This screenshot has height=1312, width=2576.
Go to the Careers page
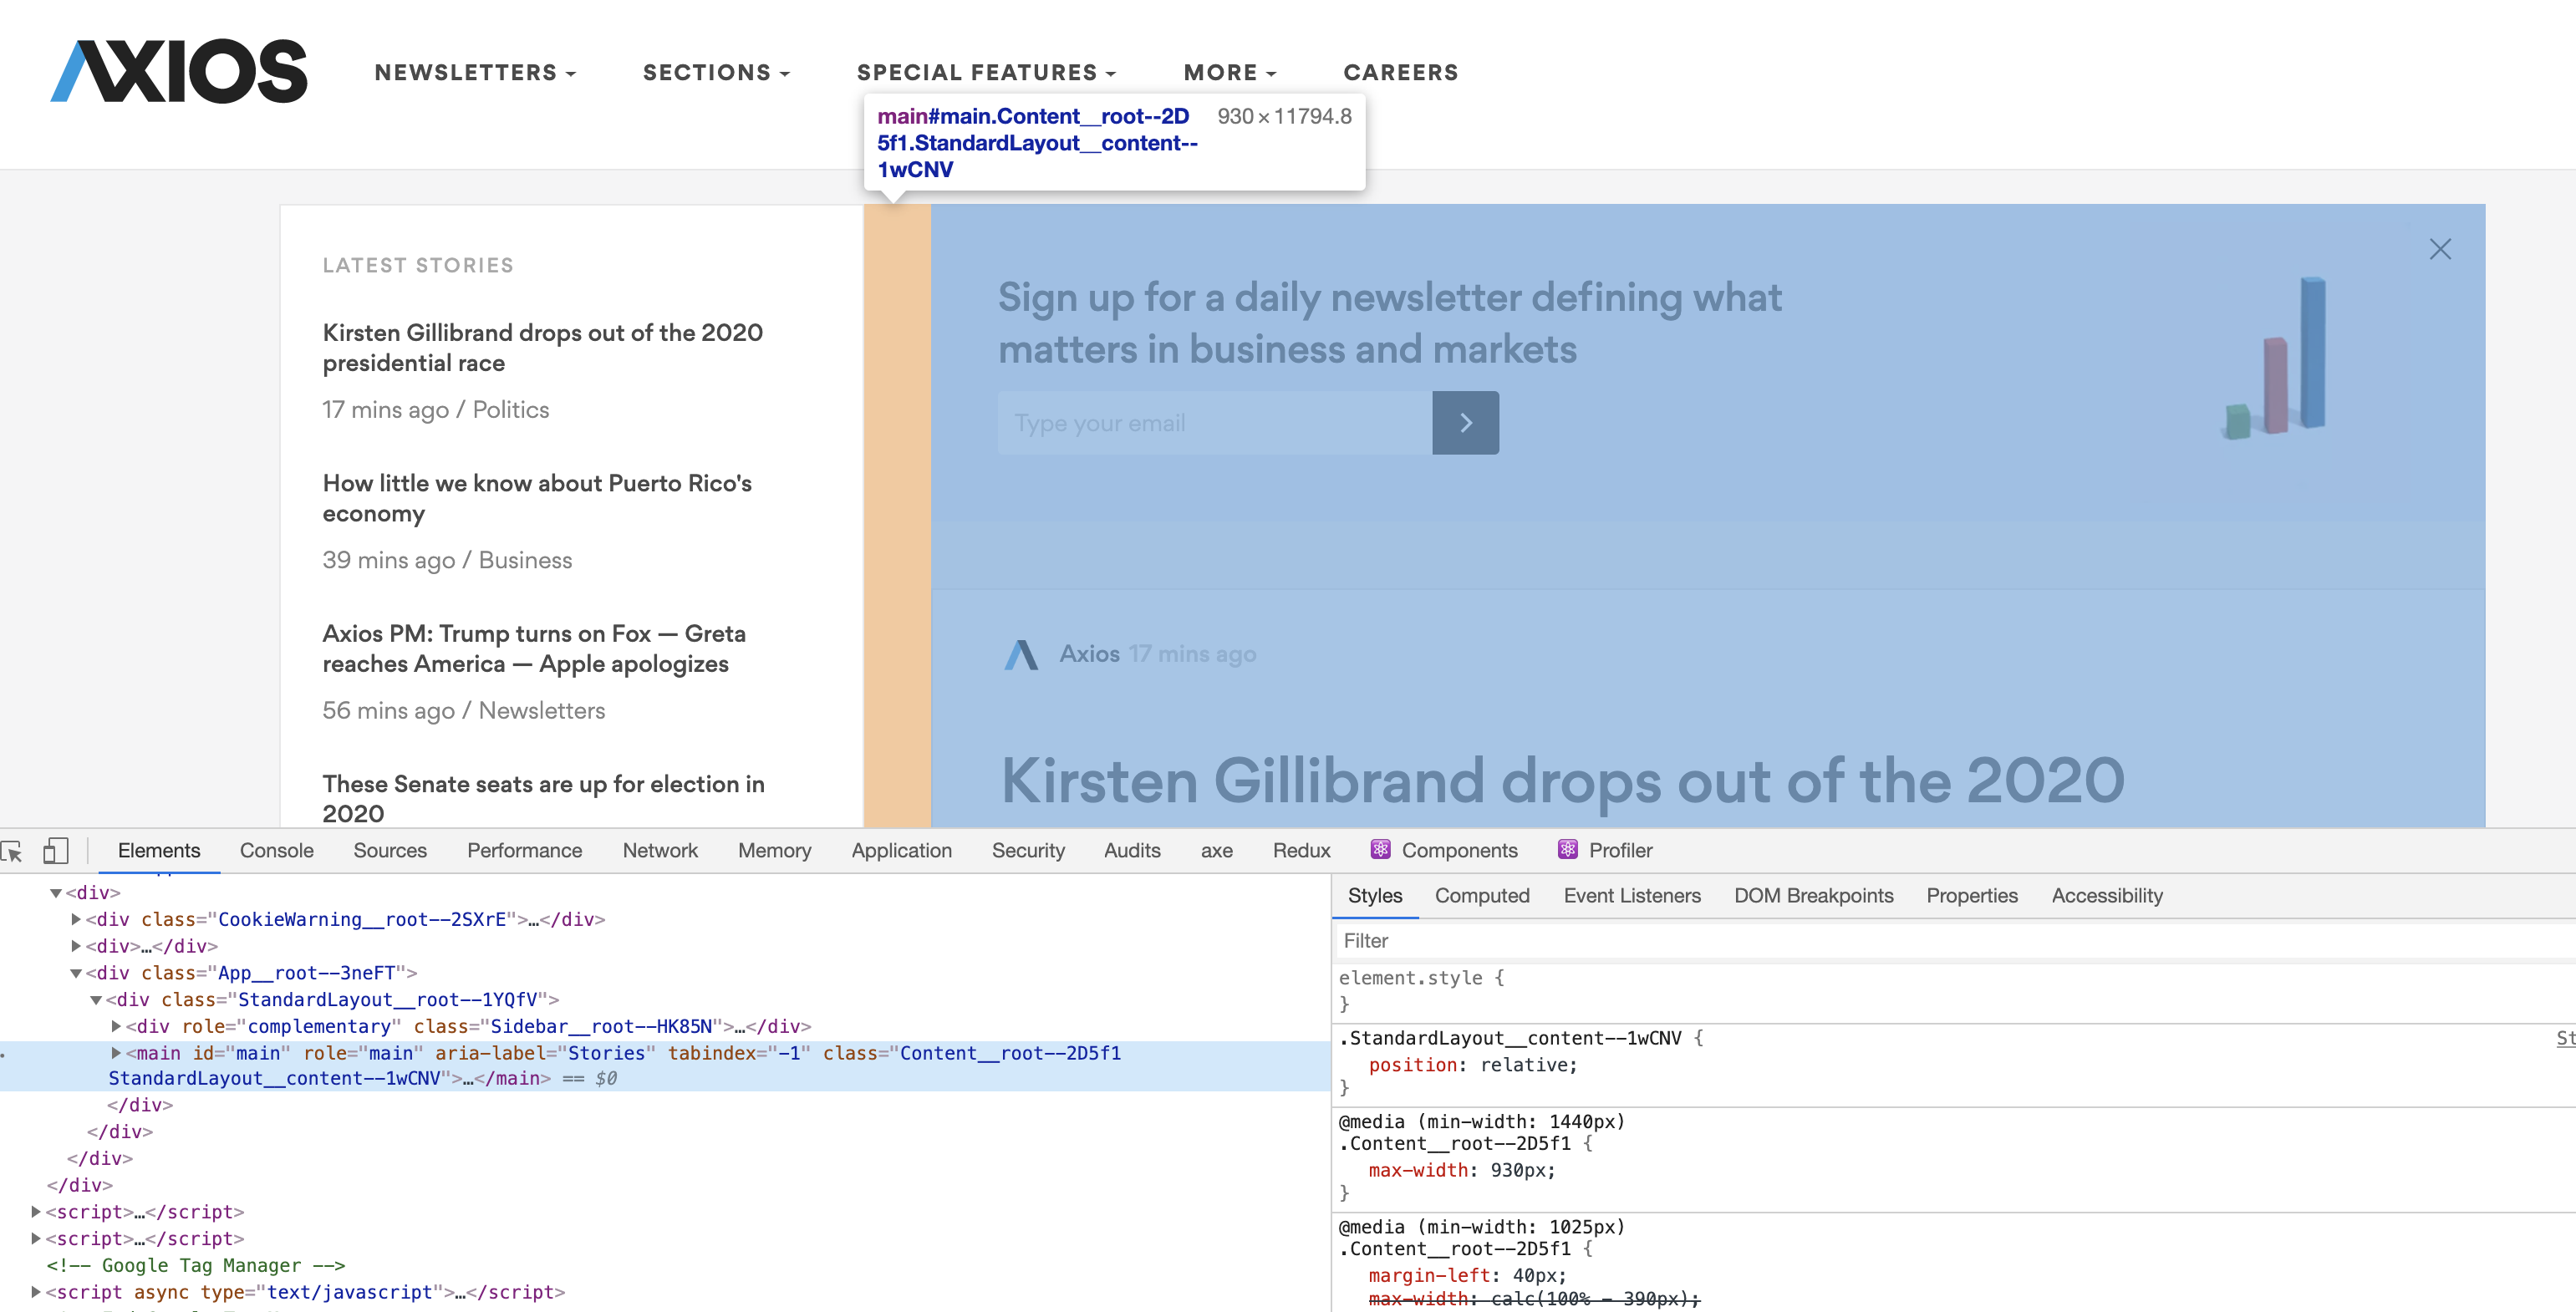(x=1400, y=72)
